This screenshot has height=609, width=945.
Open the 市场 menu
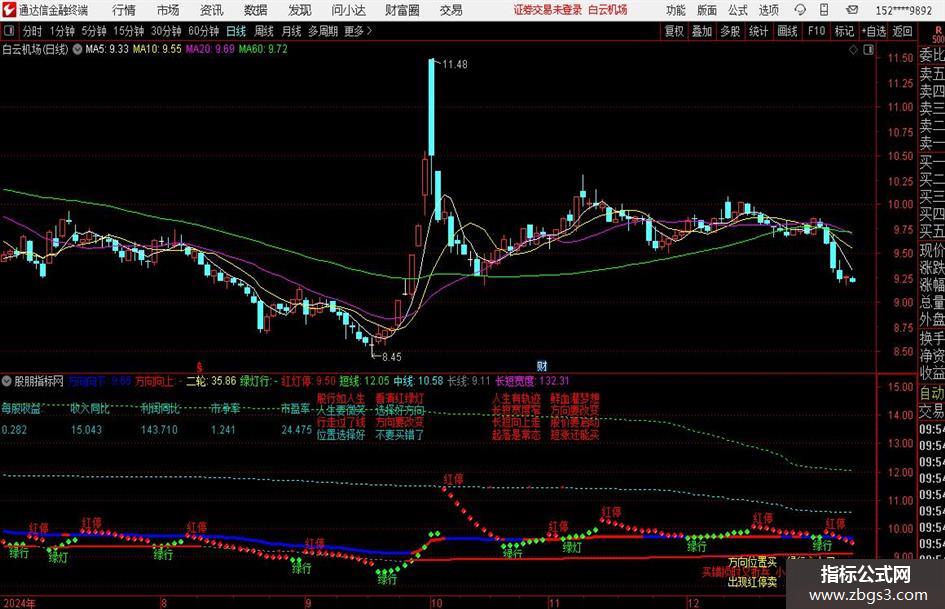pyautogui.click(x=168, y=10)
